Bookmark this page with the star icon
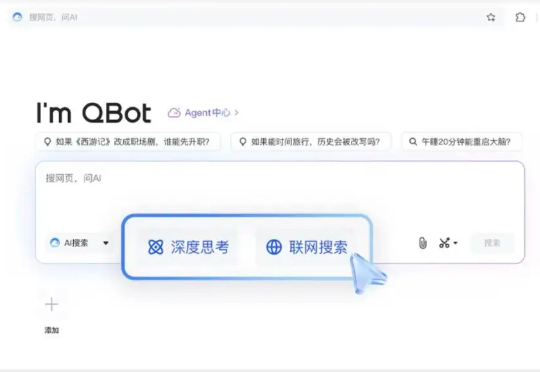 coord(491,17)
